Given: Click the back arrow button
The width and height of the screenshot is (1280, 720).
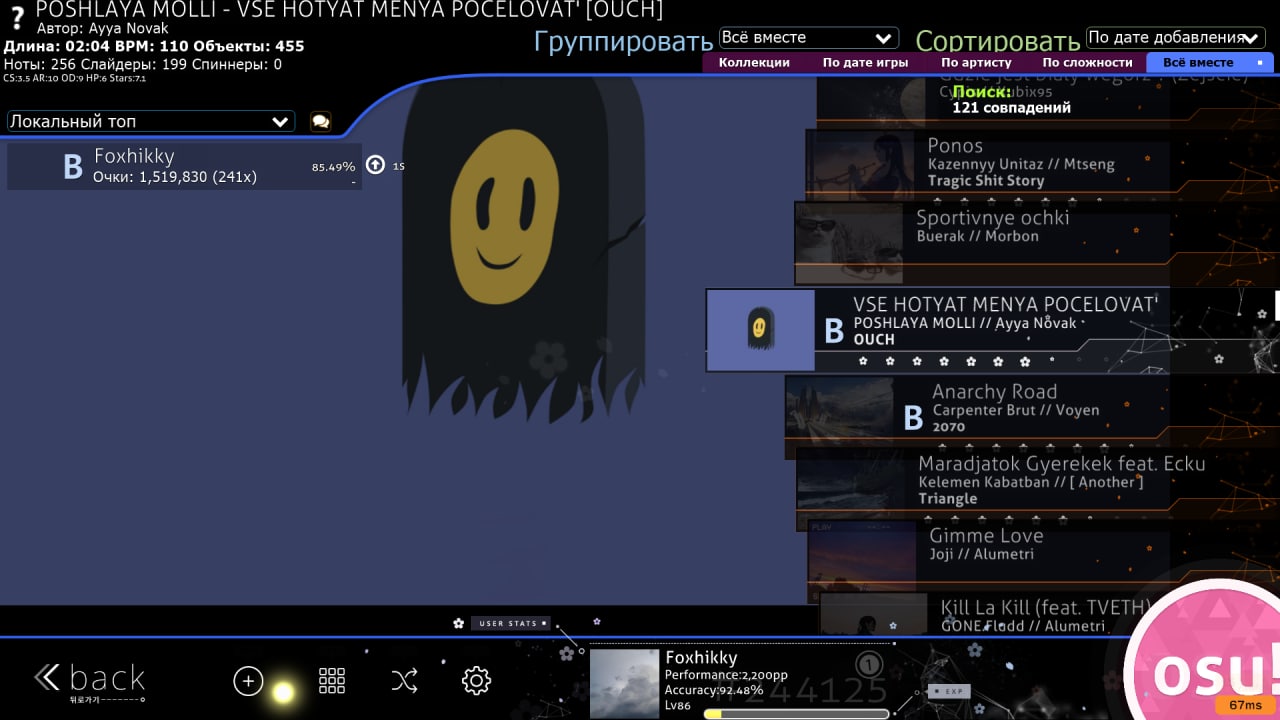Looking at the screenshot, I should (x=89, y=680).
